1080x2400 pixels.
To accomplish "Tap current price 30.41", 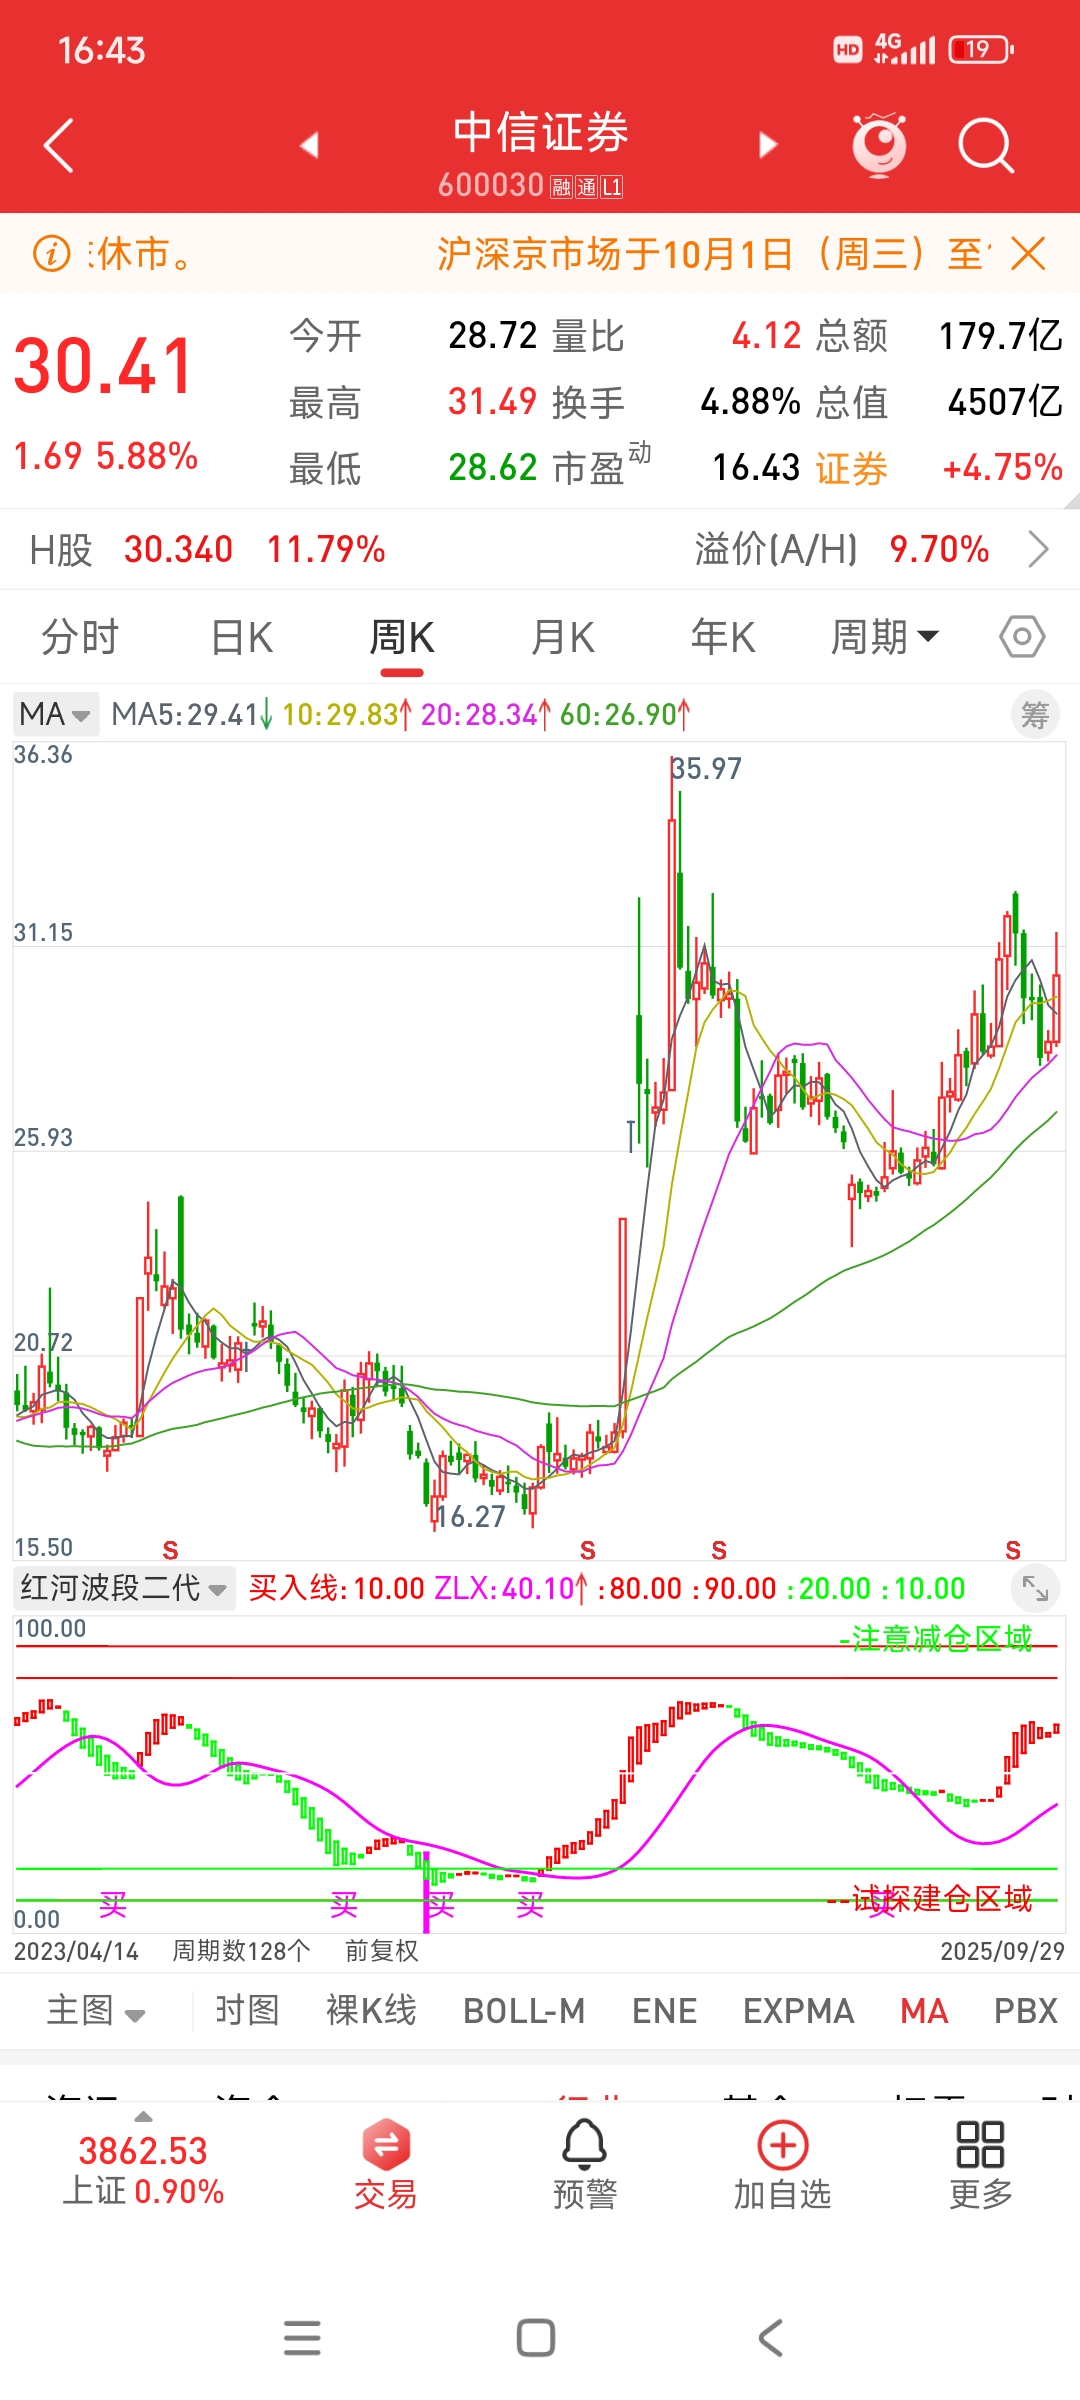I will pyautogui.click(x=104, y=366).
